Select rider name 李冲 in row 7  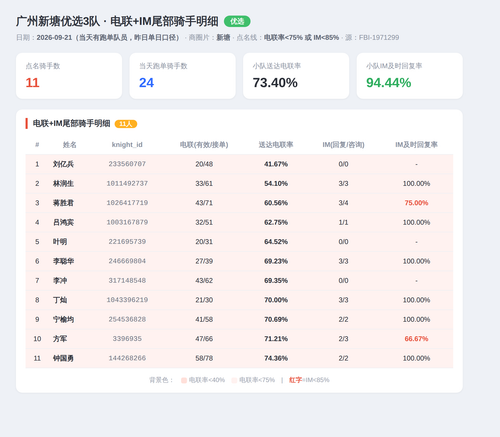(x=60, y=280)
